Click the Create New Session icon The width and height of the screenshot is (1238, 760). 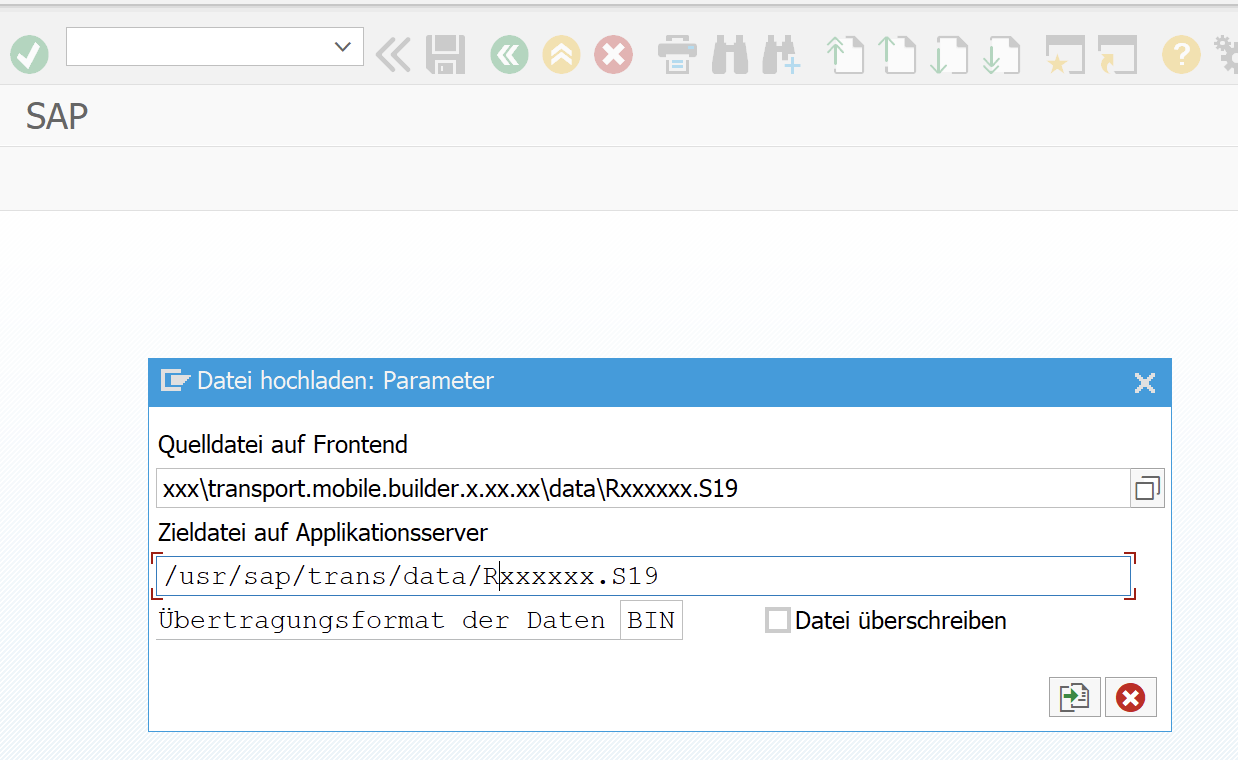tap(1065, 54)
